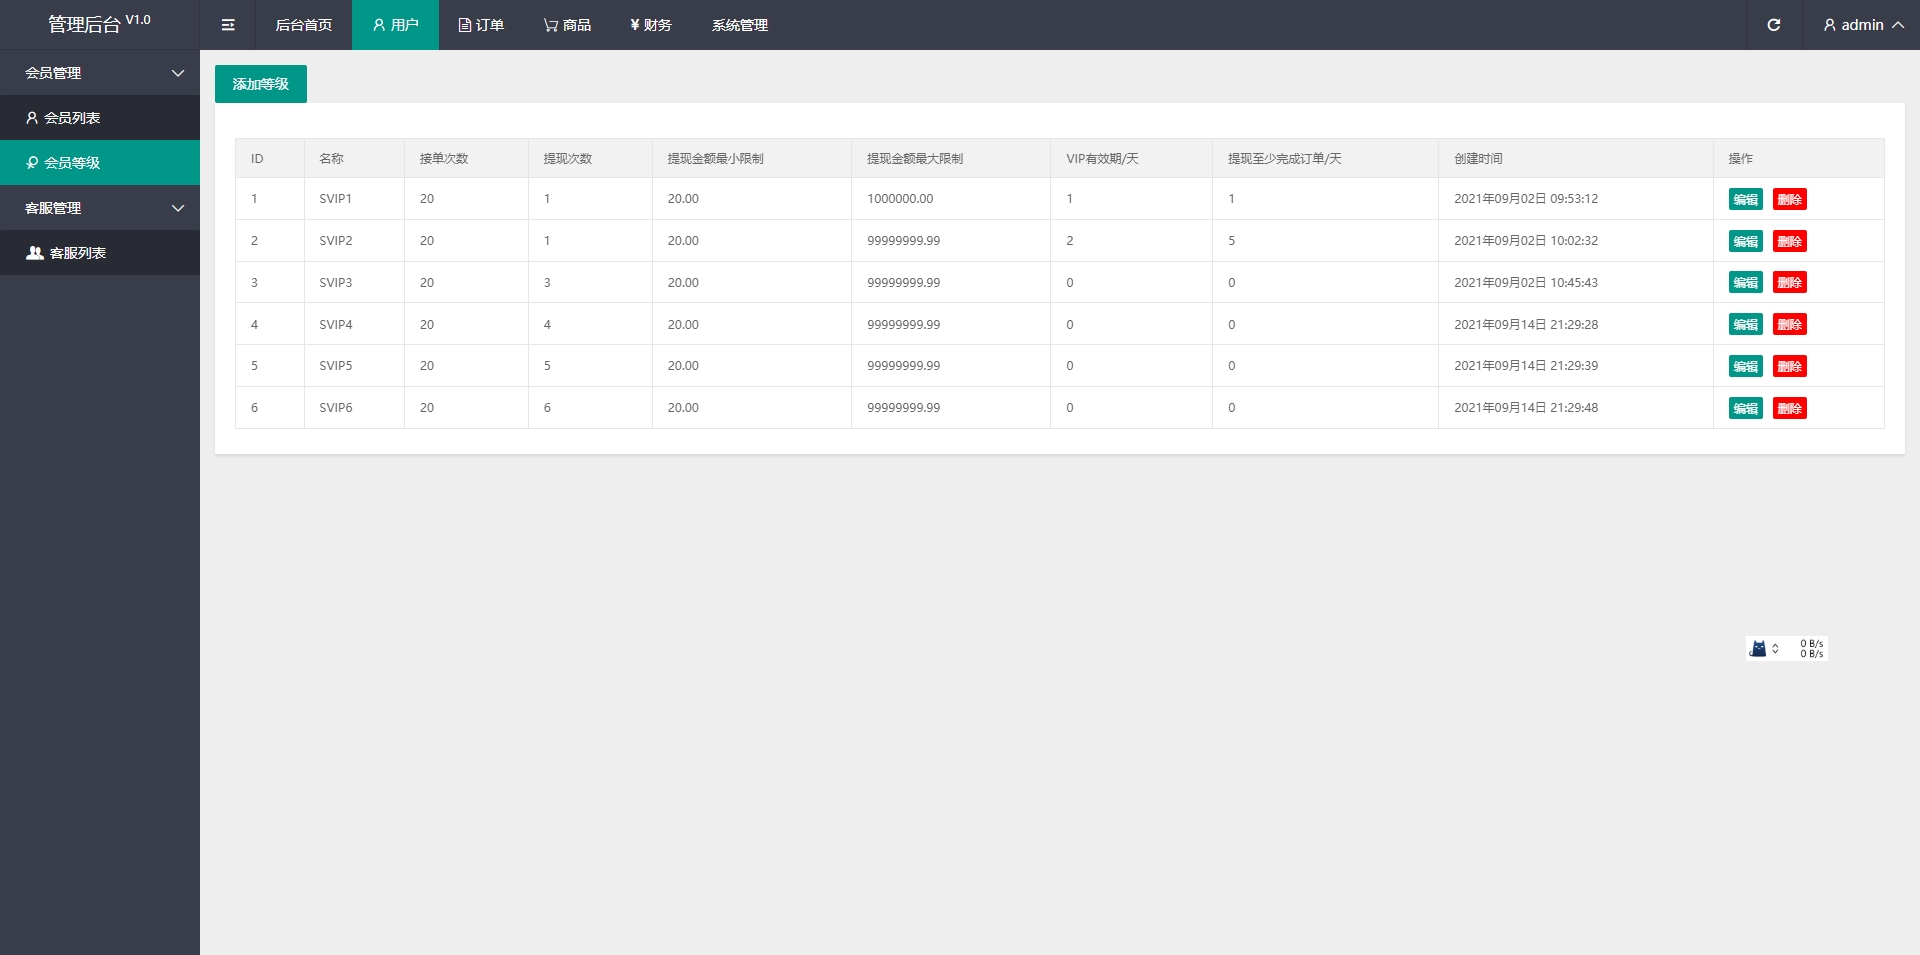
Task: Edit the SVIP4 level row
Action: pyautogui.click(x=1745, y=325)
